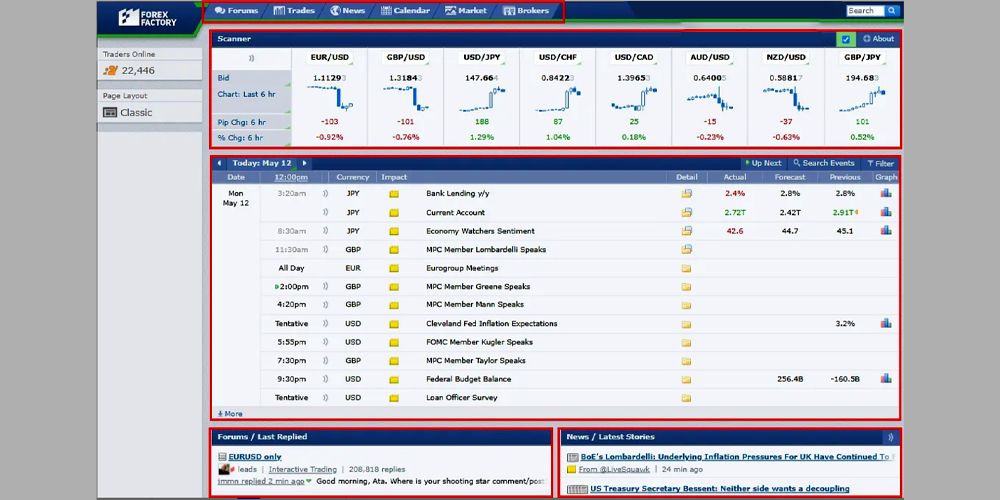
Task: Toggle alert bell for MPC Member Mann Speaks
Action: (x=325, y=305)
